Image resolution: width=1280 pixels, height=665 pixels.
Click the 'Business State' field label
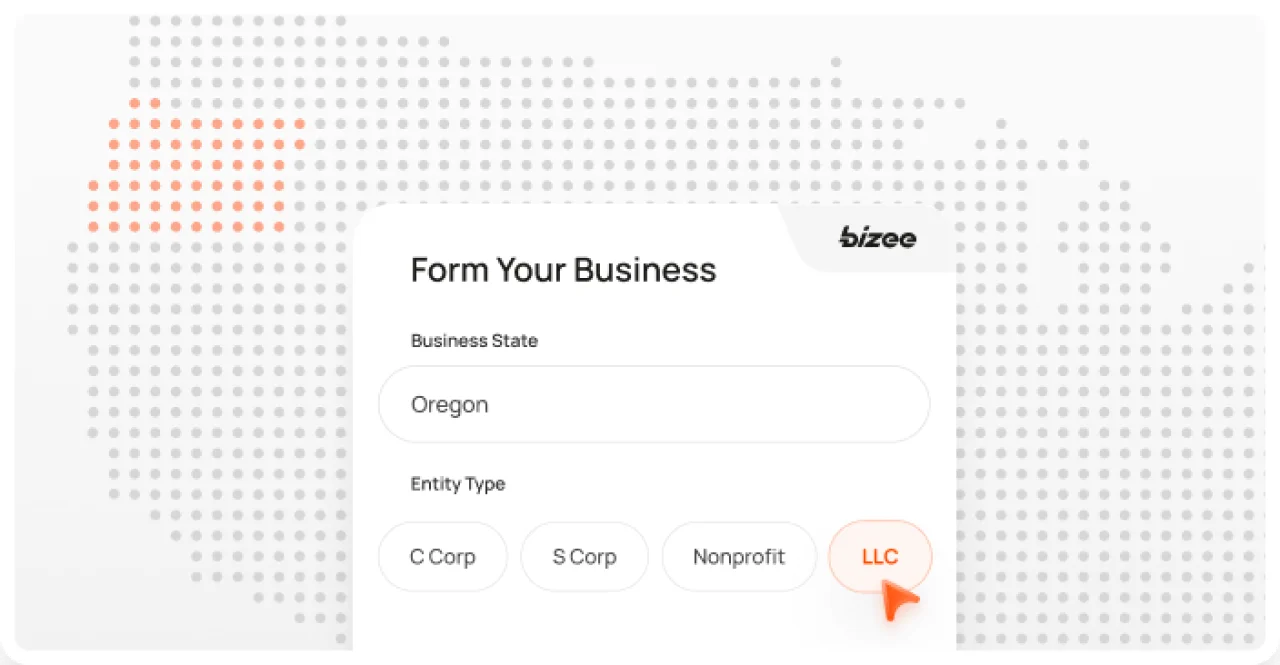click(x=474, y=341)
